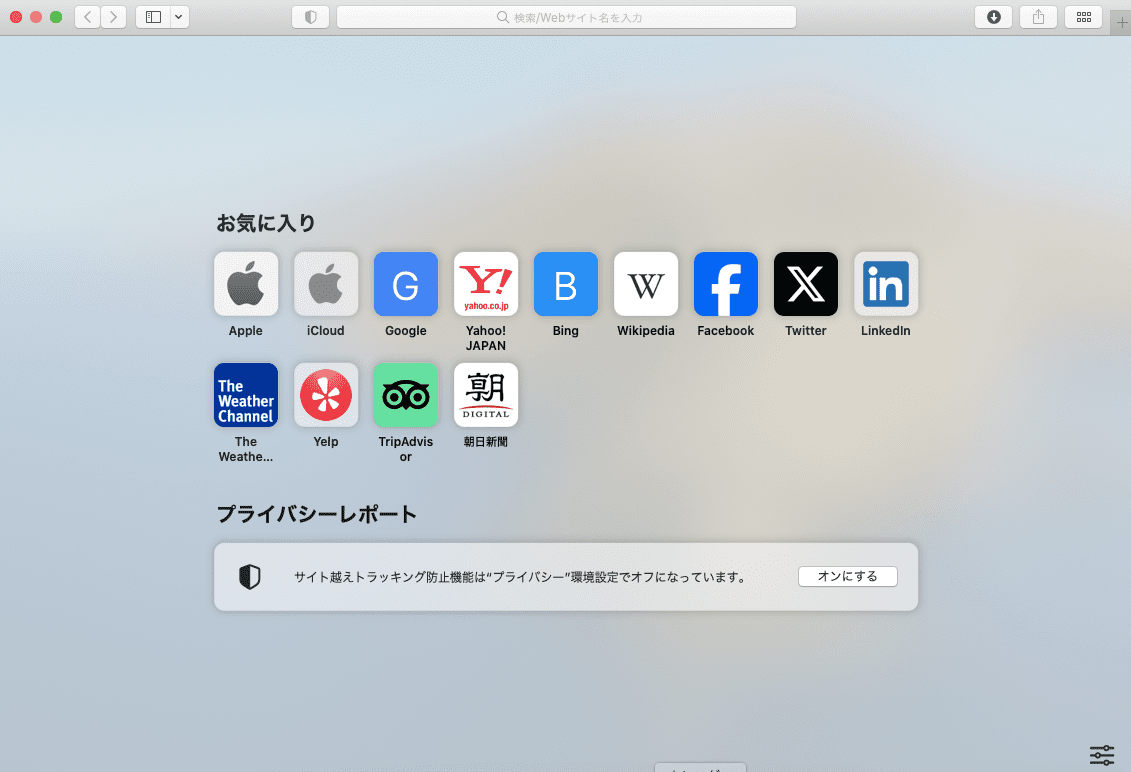Open the Bing favorite icon
The image size is (1131, 772).
pos(565,284)
